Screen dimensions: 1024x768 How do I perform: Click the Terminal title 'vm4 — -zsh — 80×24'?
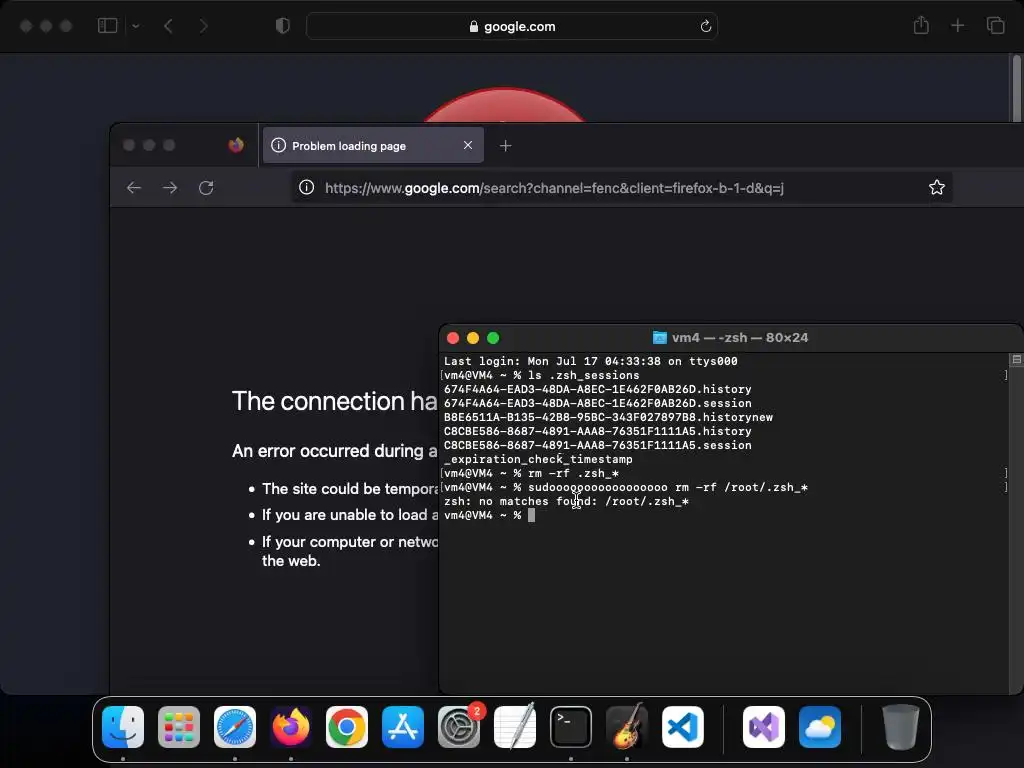[x=740, y=338]
